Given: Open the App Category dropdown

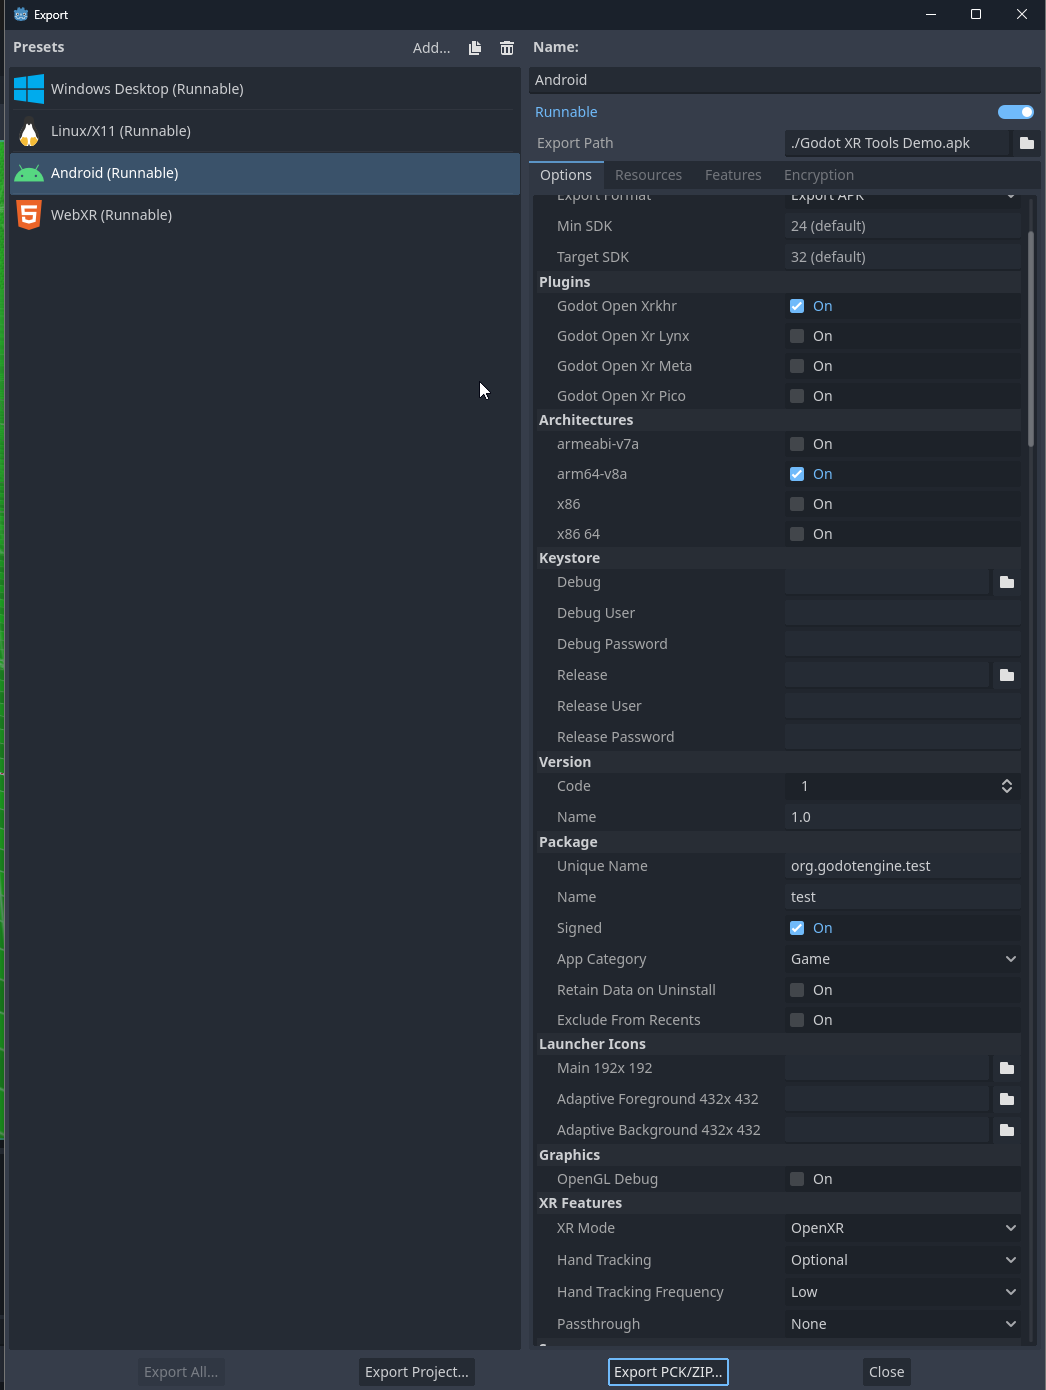Looking at the screenshot, I should (x=902, y=959).
